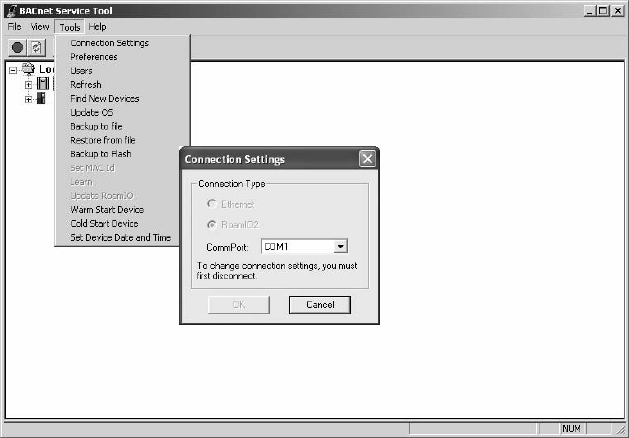The image size is (629, 438).
Task: Select the network root tree icon
Action: point(28,69)
